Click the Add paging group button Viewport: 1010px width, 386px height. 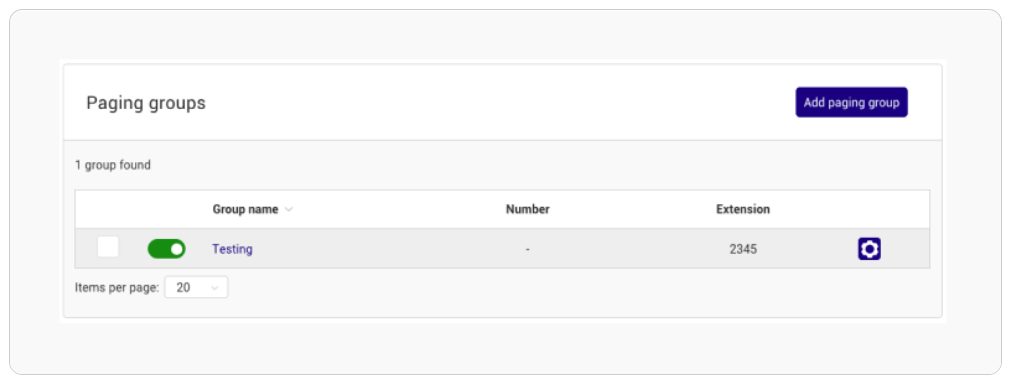point(852,102)
